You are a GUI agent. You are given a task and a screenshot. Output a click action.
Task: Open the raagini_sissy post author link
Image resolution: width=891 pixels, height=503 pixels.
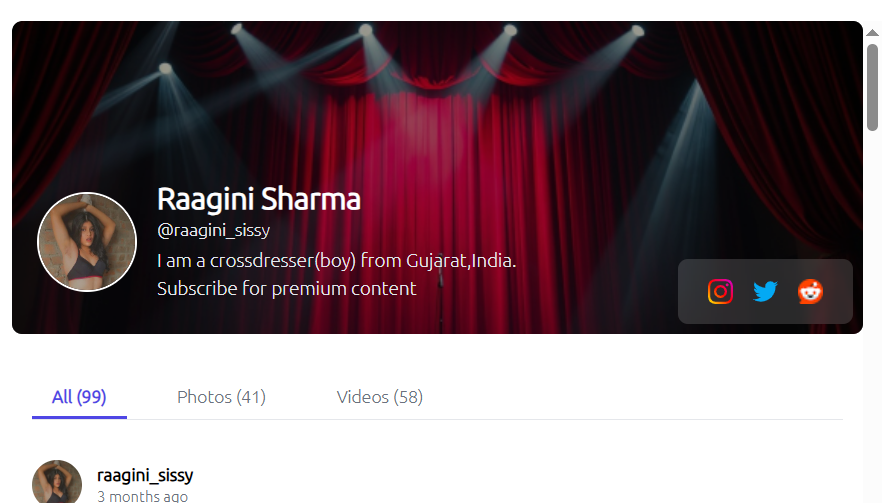[145, 475]
